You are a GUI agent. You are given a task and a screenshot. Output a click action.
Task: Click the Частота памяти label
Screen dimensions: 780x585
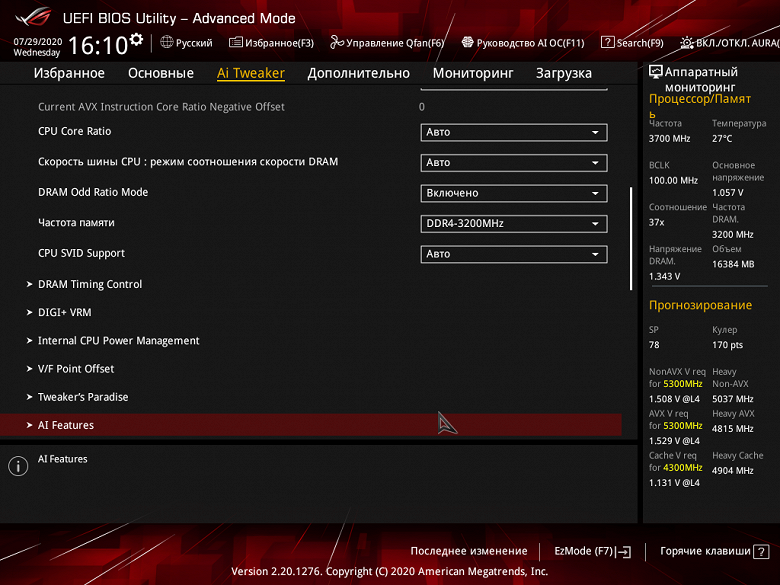[76, 222]
